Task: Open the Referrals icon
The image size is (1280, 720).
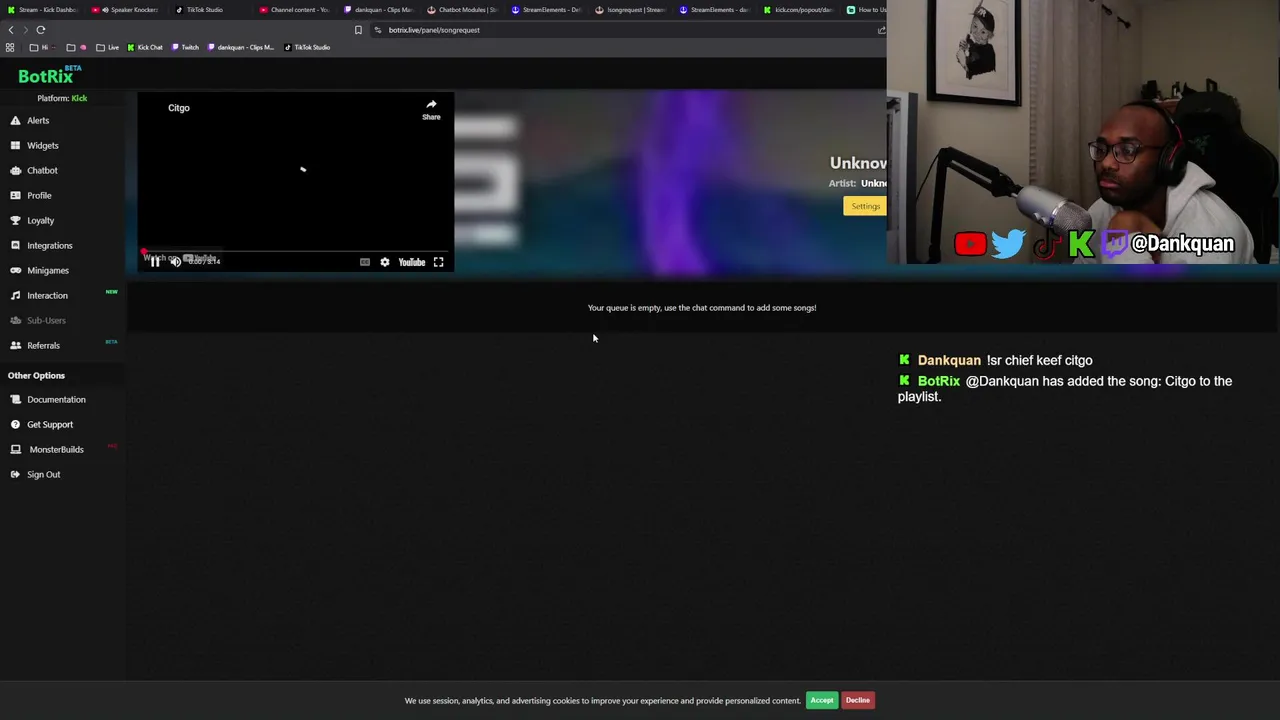Action: (15, 345)
